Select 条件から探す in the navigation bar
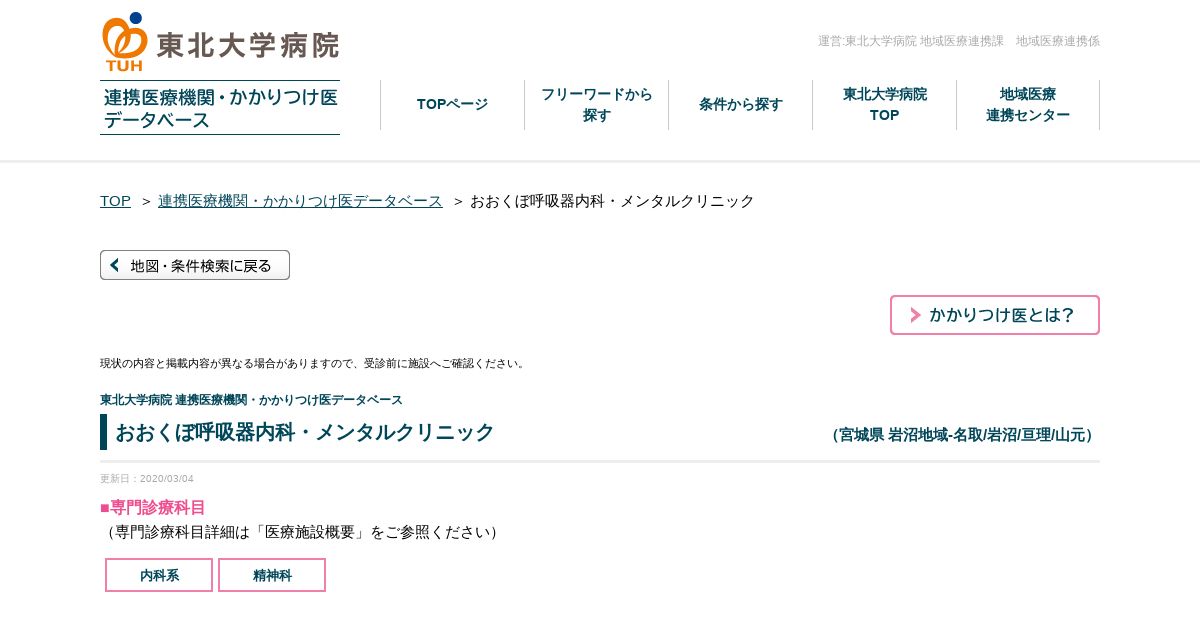The image size is (1200, 630). point(741,104)
